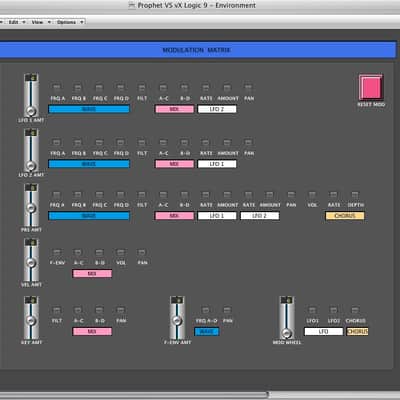Image resolution: width=400 pixels, height=400 pixels.
Task: Click the VEL AMT fader
Action: click(31, 260)
